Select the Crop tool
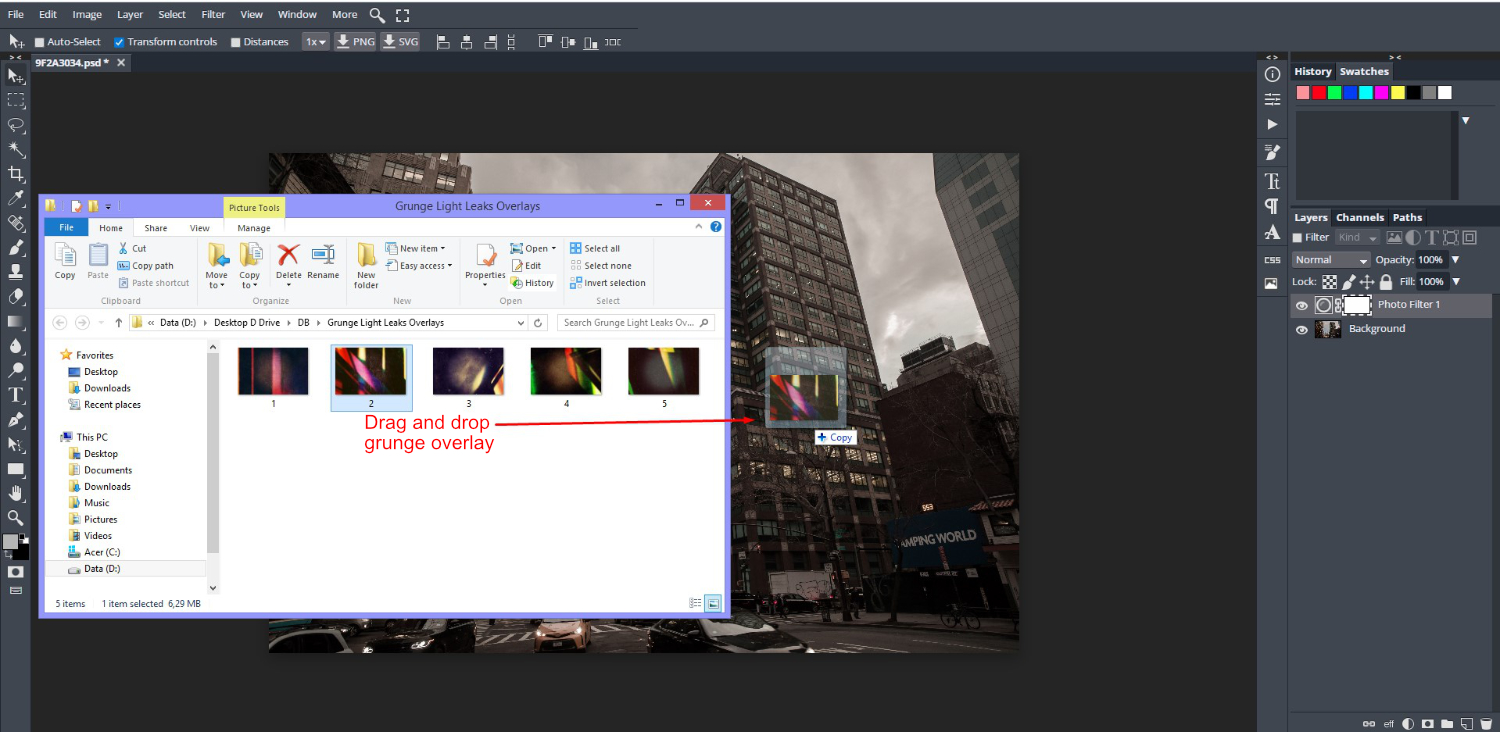The height and width of the screenshot is (732, 1500). click(x=16, y=174)
